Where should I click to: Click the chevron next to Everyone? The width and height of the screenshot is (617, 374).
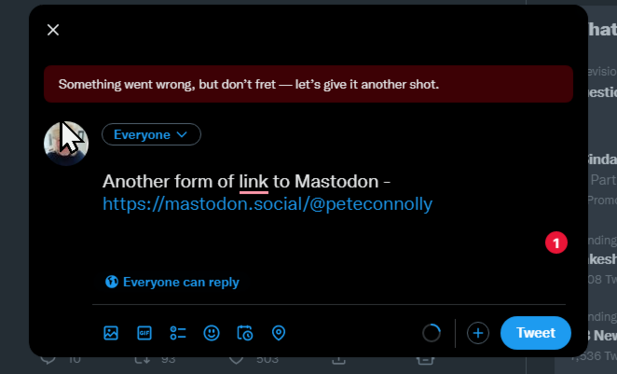pyautogui.click(x=182, y=135)
